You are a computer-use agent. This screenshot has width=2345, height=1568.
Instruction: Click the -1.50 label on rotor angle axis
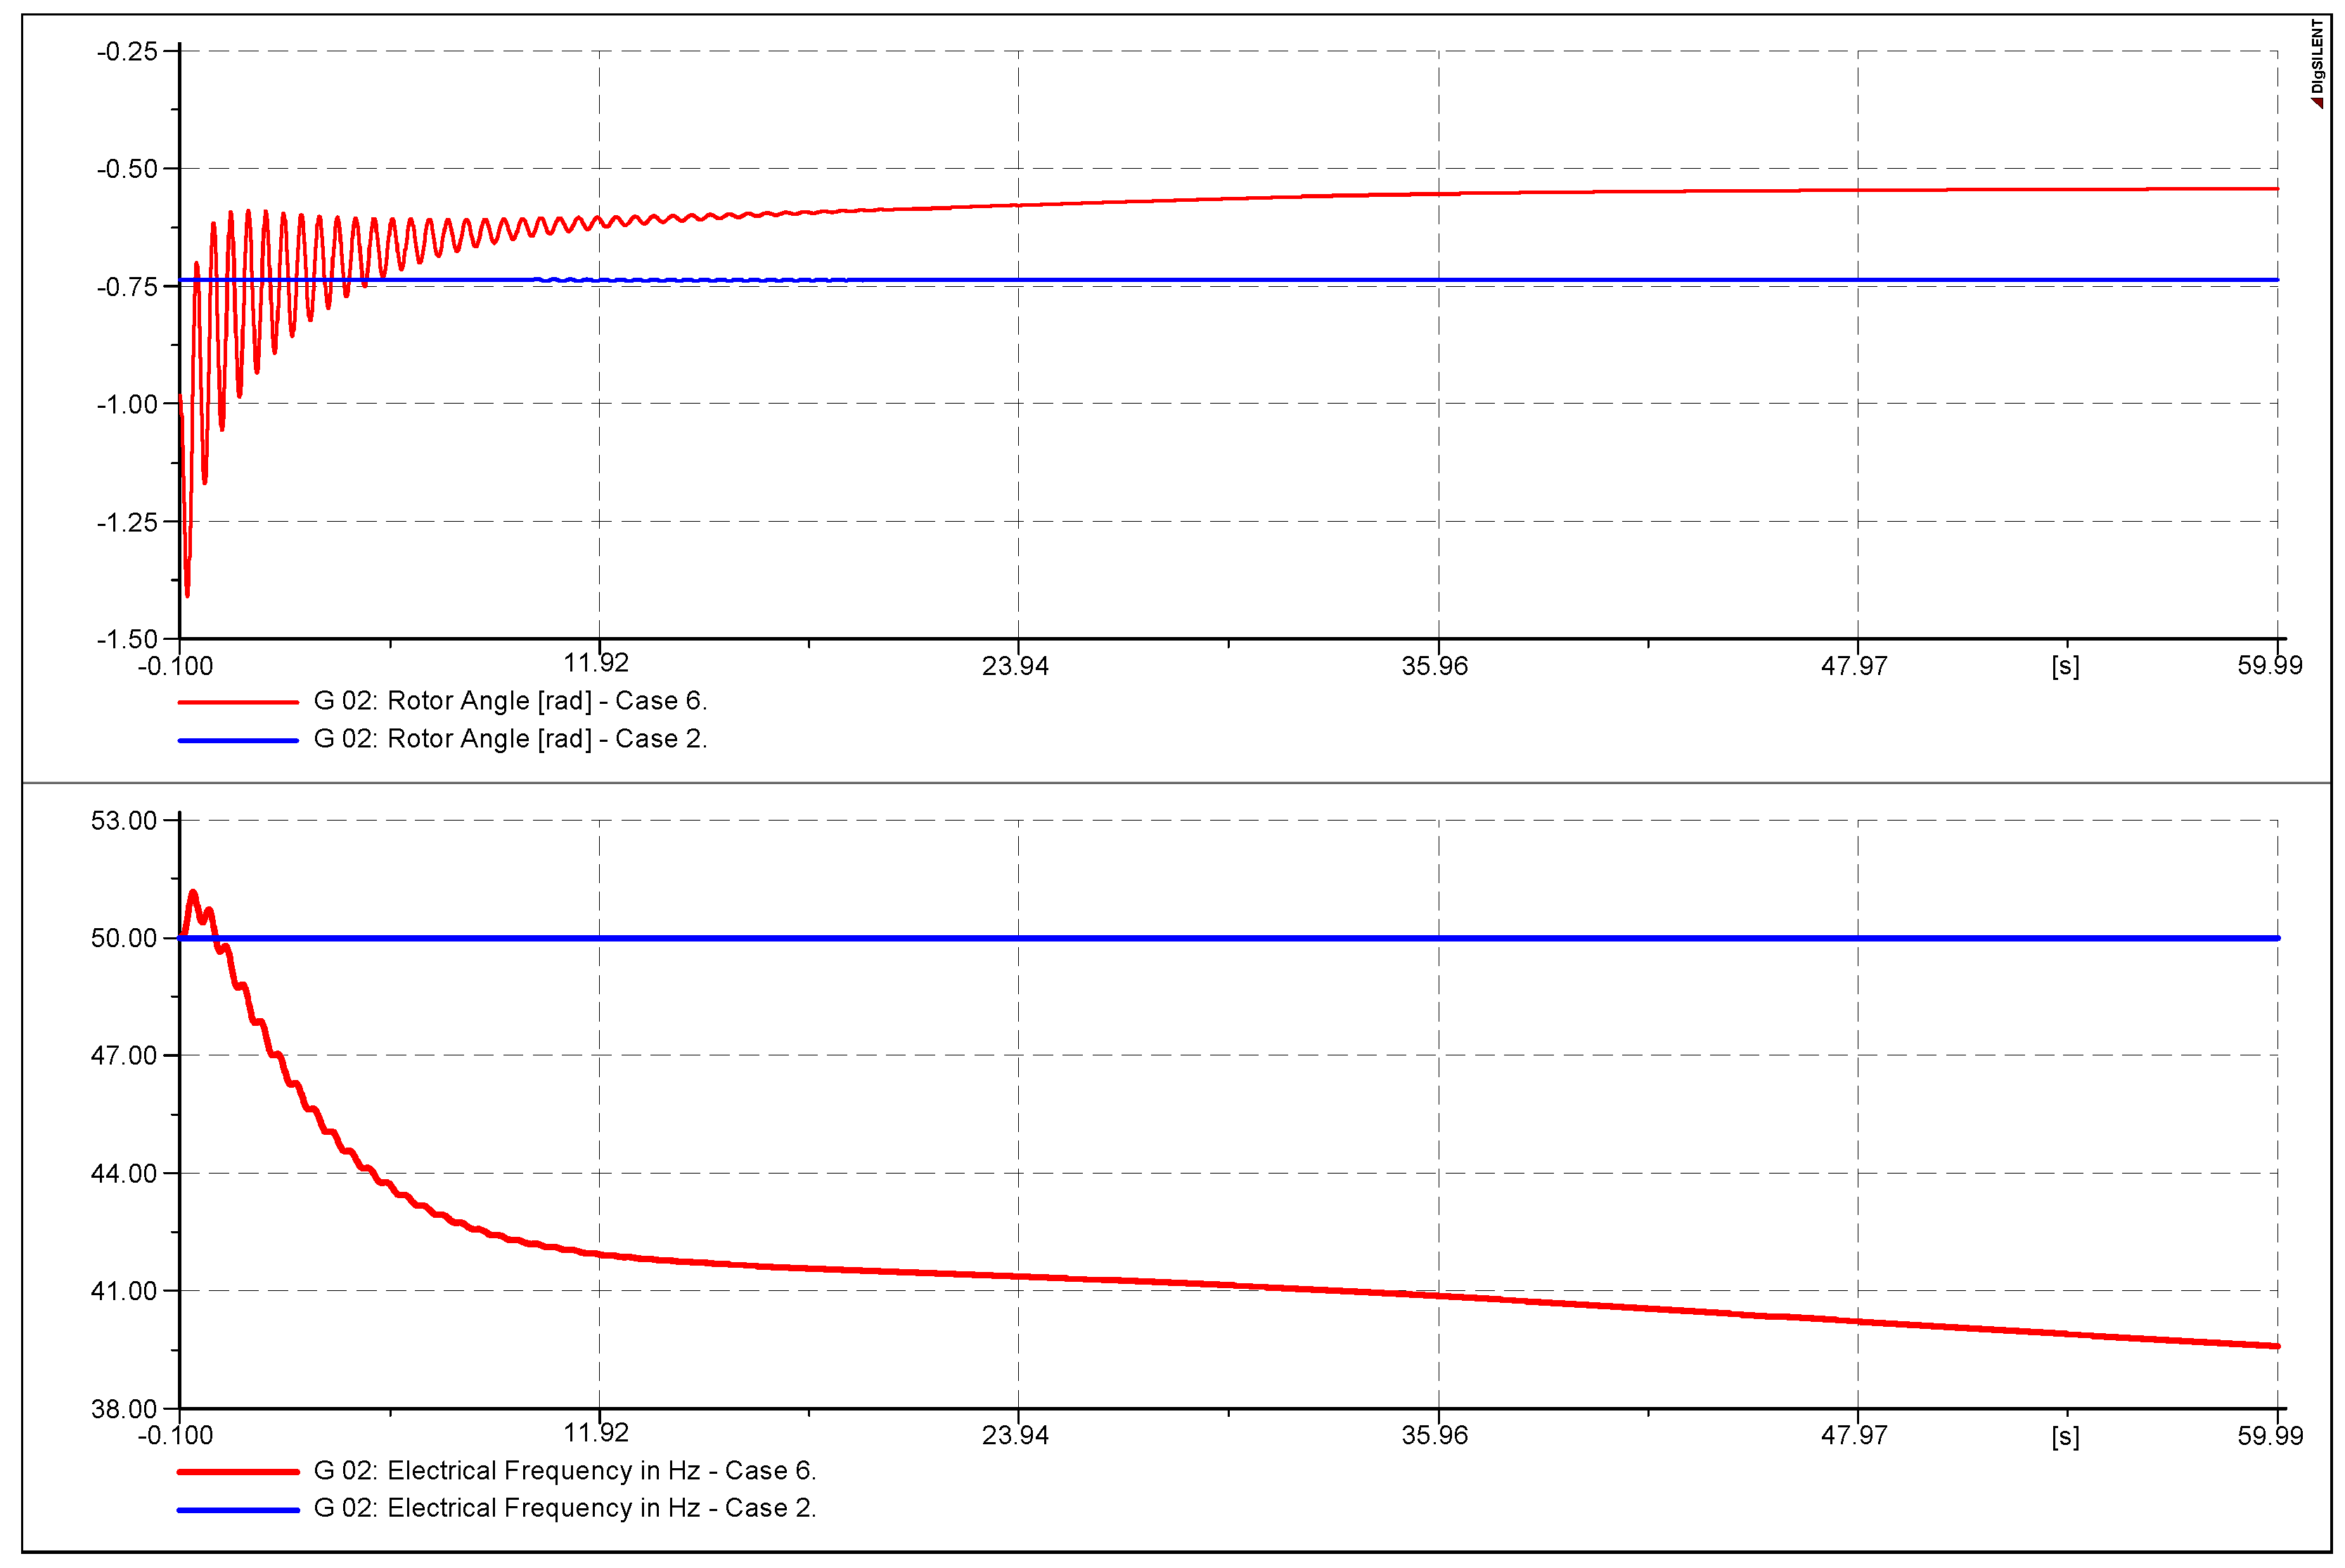click(x=127, y=639)
